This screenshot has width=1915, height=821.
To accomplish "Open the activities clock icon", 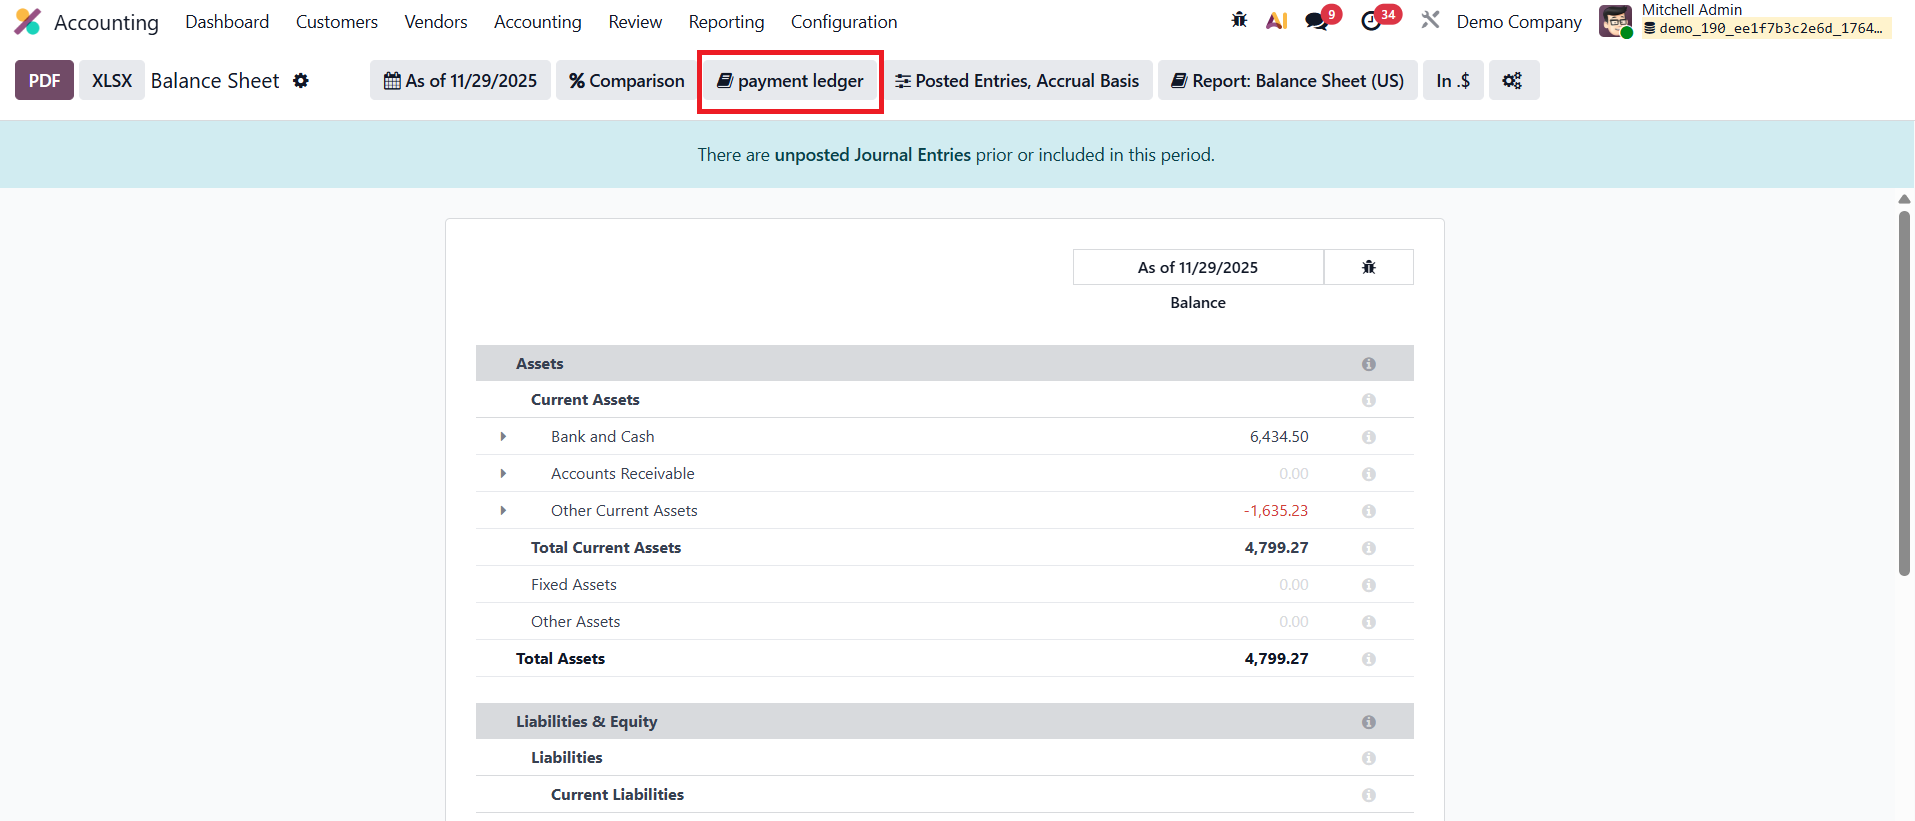I will [x=1371, y=21].
